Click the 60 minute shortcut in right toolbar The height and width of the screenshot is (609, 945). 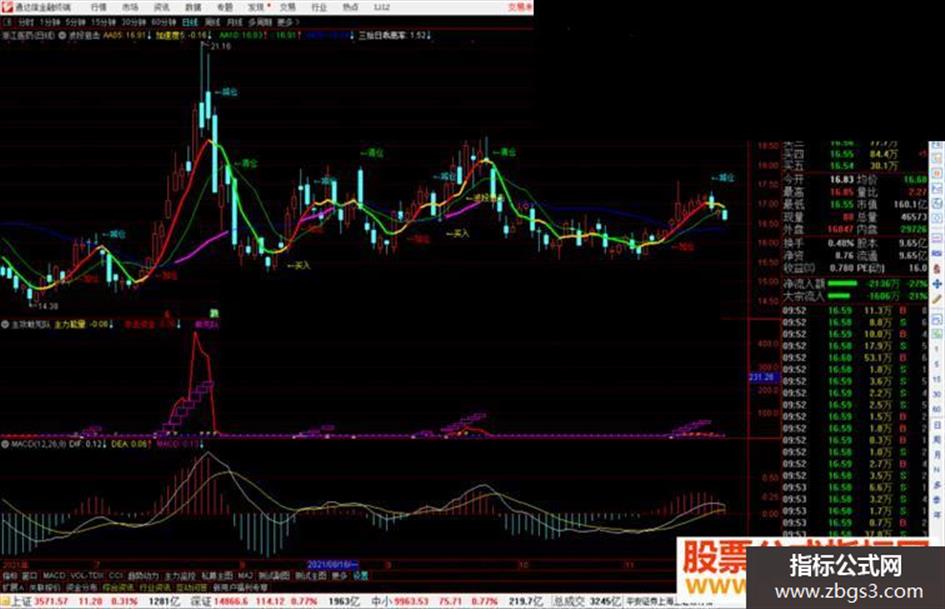[x=937, y=409]
